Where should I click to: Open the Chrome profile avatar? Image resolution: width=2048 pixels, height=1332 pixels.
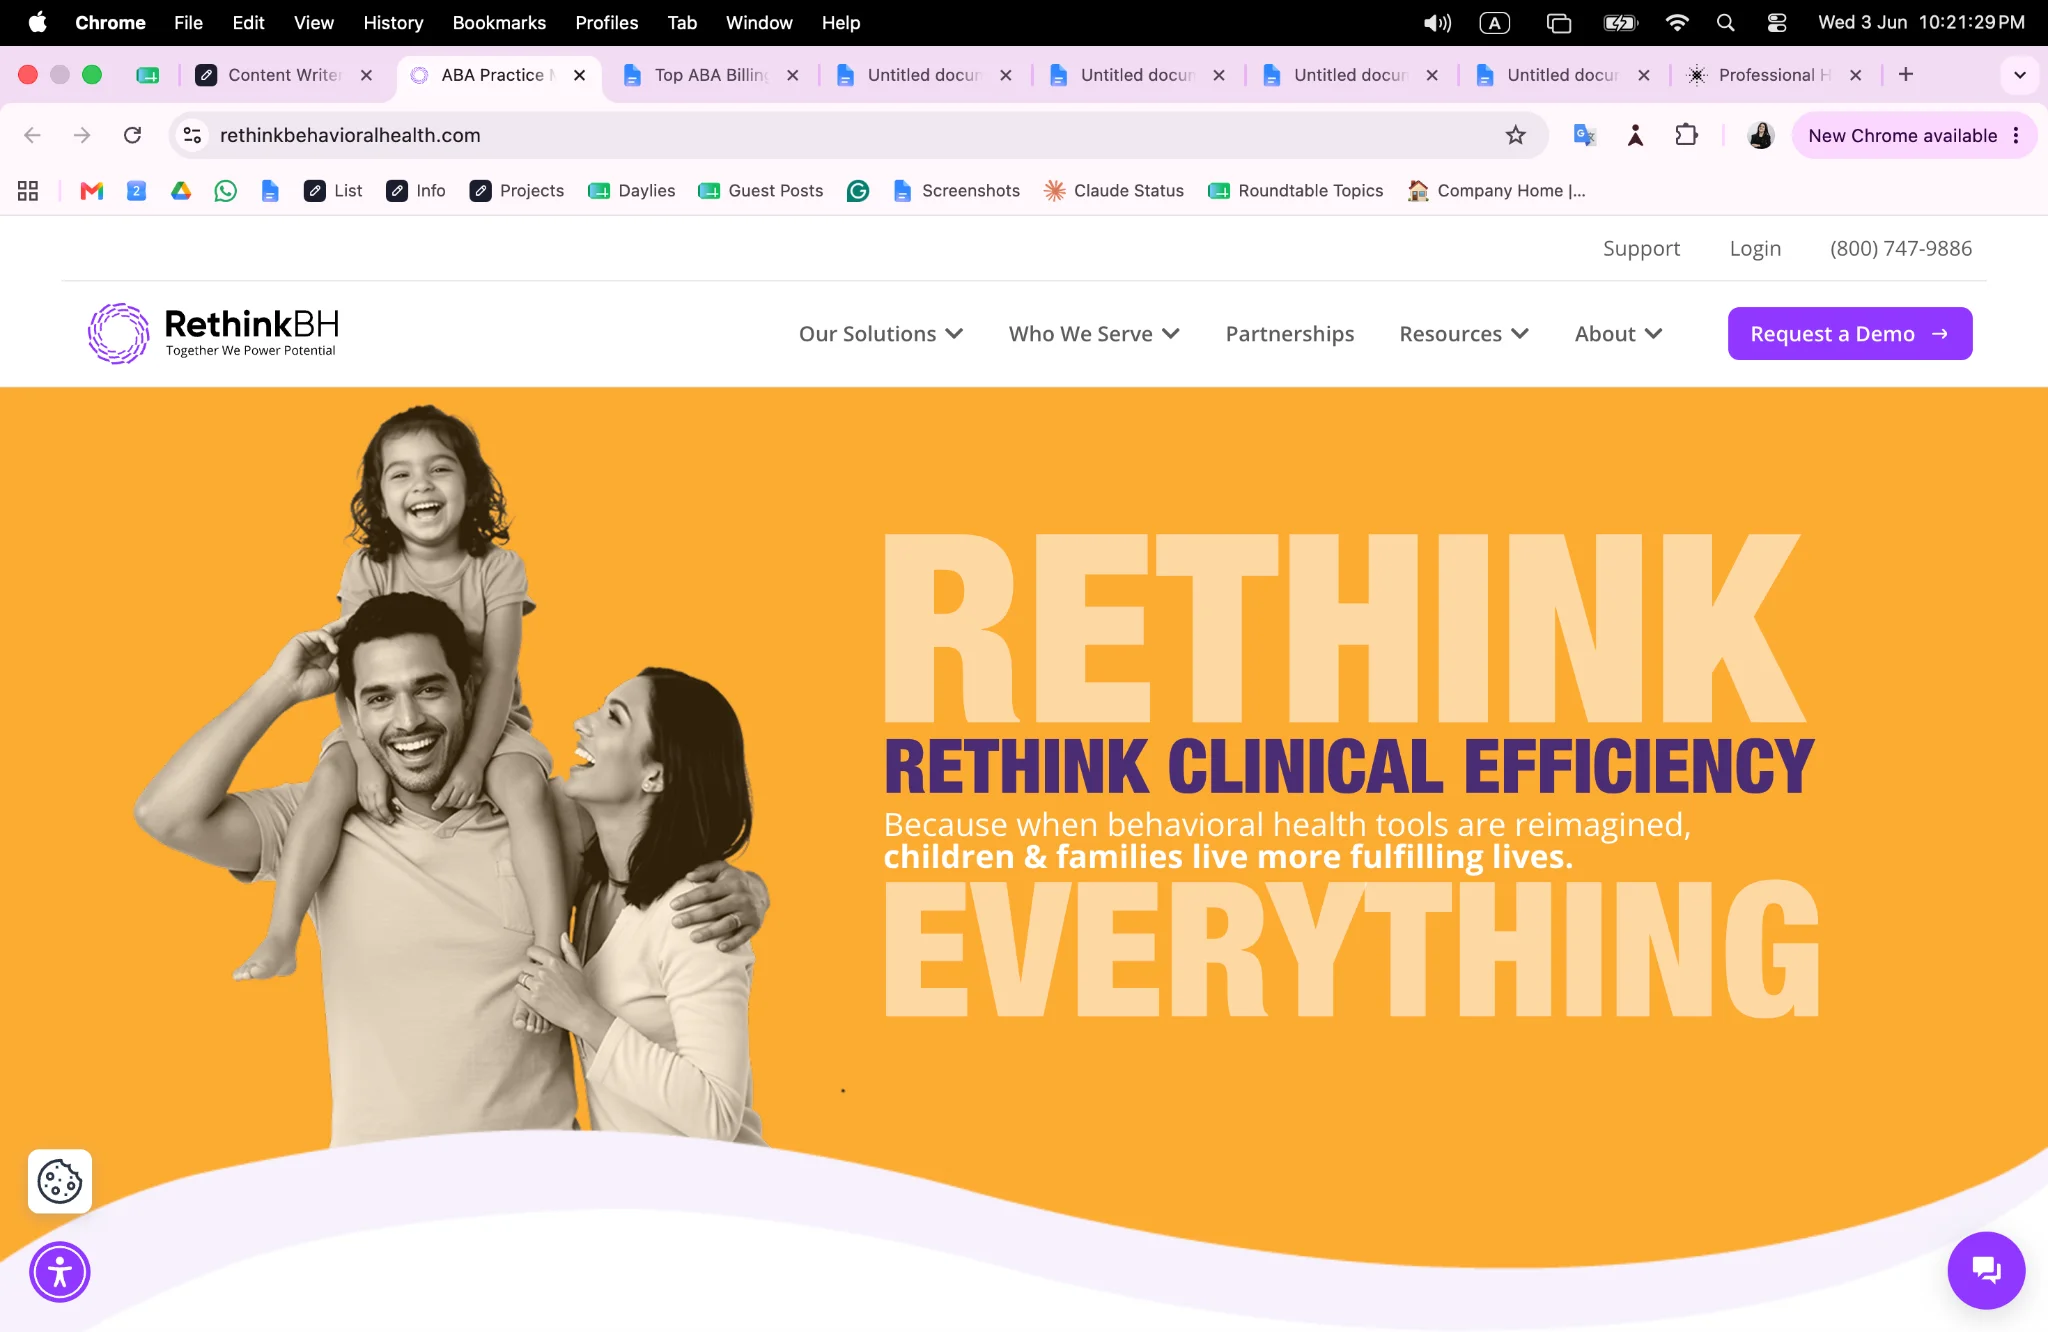pyautogui.click(x=1761, y=135)
